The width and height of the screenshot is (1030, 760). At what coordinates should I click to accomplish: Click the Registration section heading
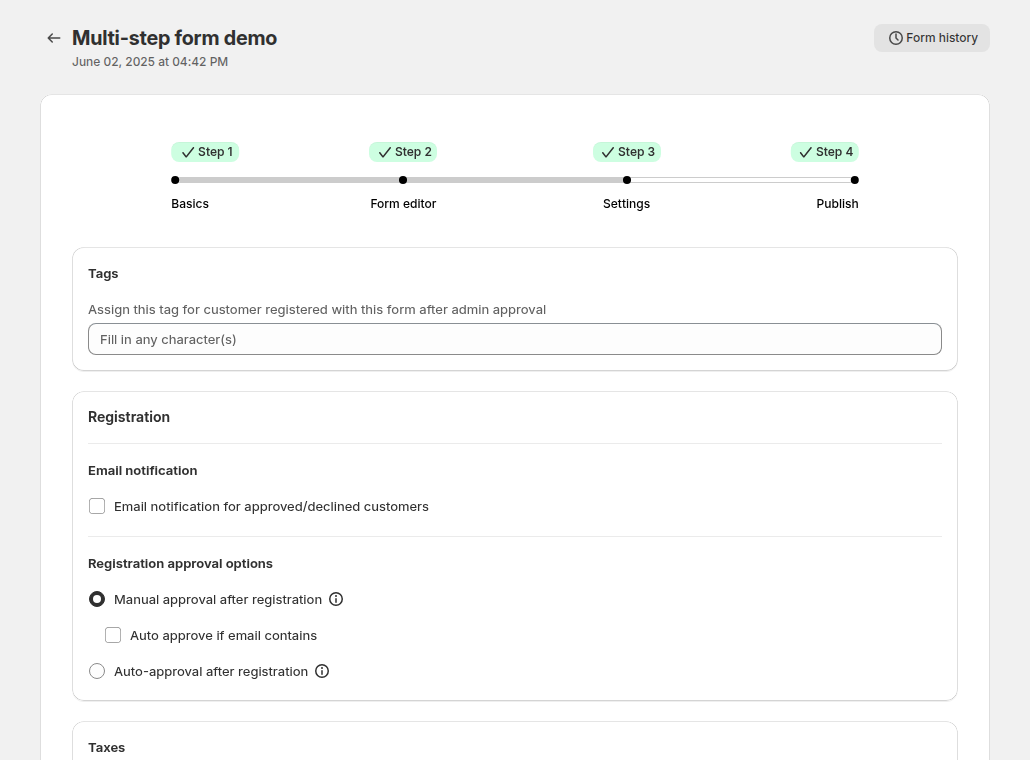point(129,417)
